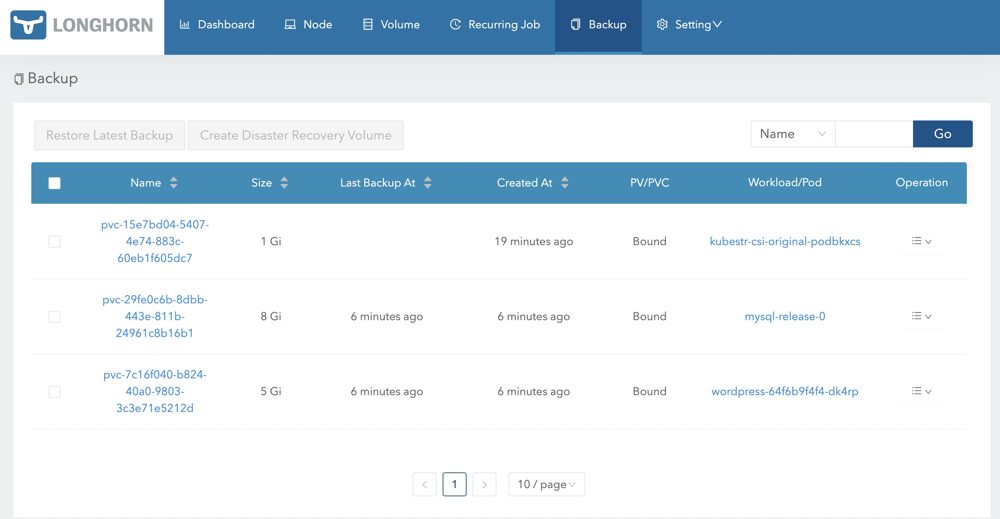Click the 5 Gi size cell

[271, 391]
